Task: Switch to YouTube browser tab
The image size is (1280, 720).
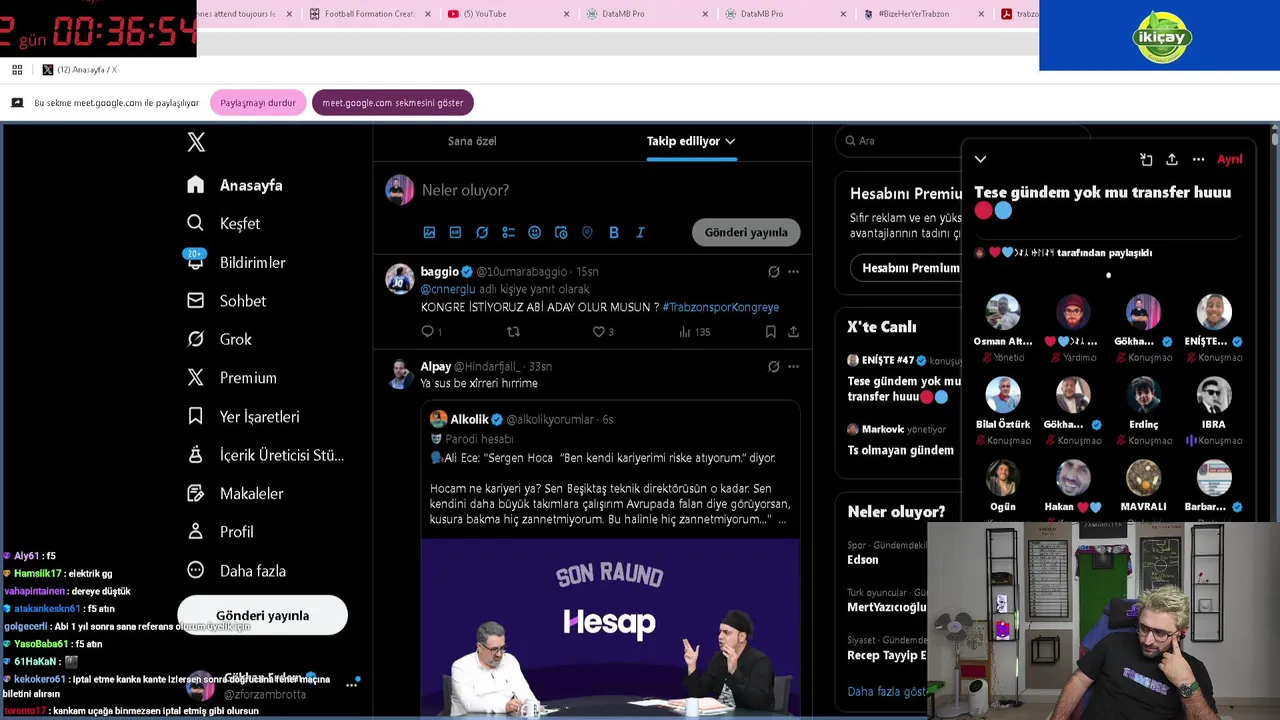Action: [x=508, y=14]
